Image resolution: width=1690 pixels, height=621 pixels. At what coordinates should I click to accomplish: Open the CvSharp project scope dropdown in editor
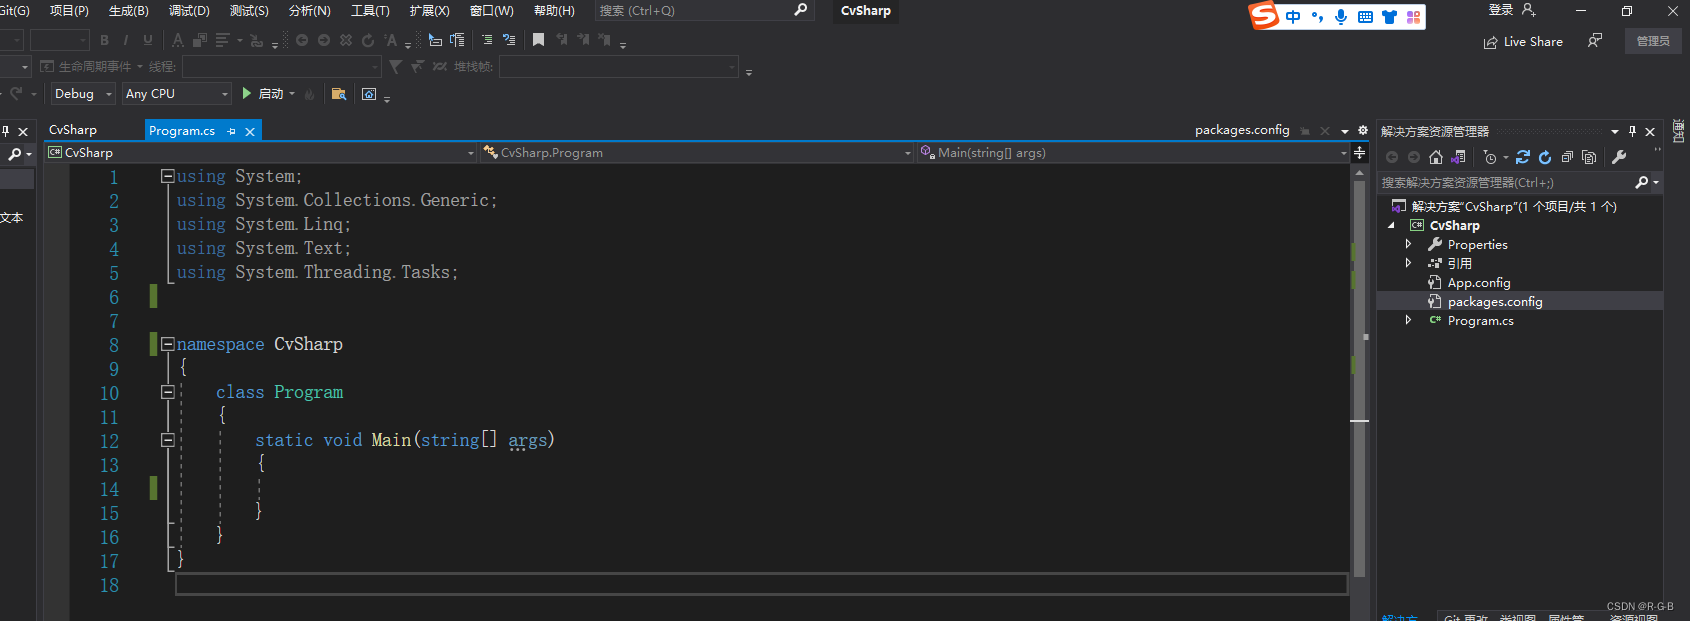click(261, 153)
